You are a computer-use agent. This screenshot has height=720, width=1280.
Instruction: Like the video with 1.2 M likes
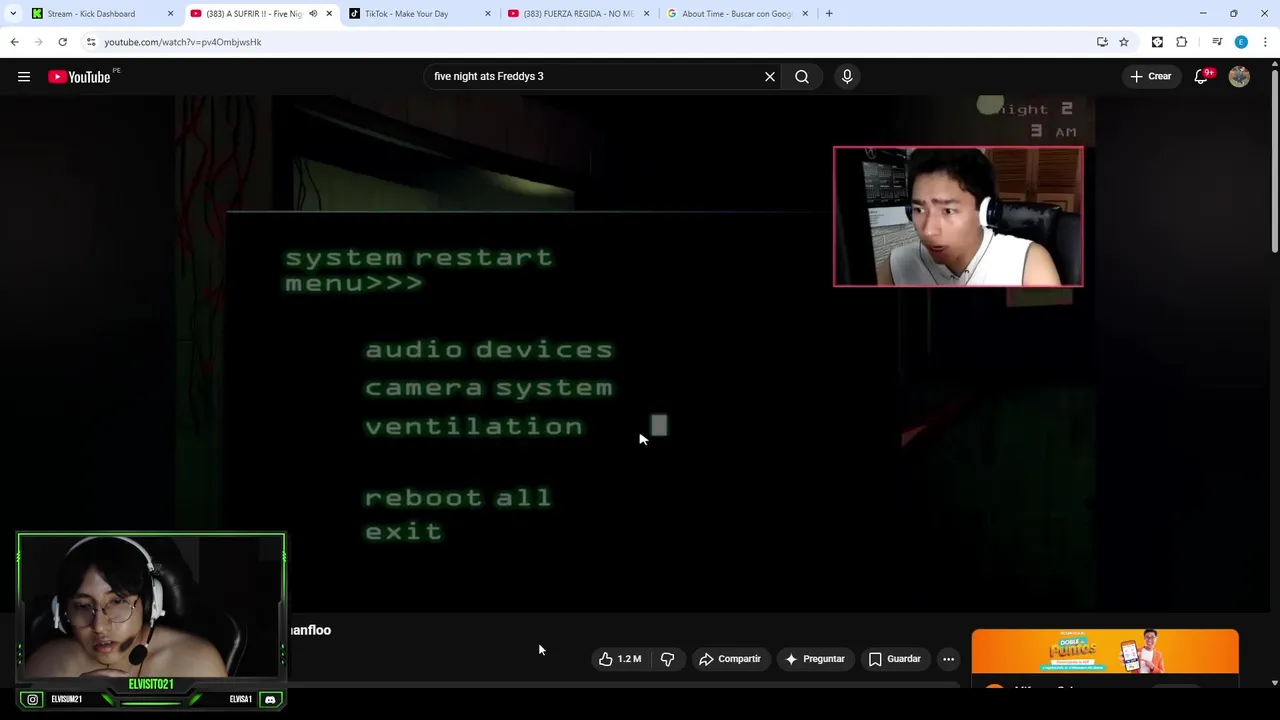tap(620, 659)
